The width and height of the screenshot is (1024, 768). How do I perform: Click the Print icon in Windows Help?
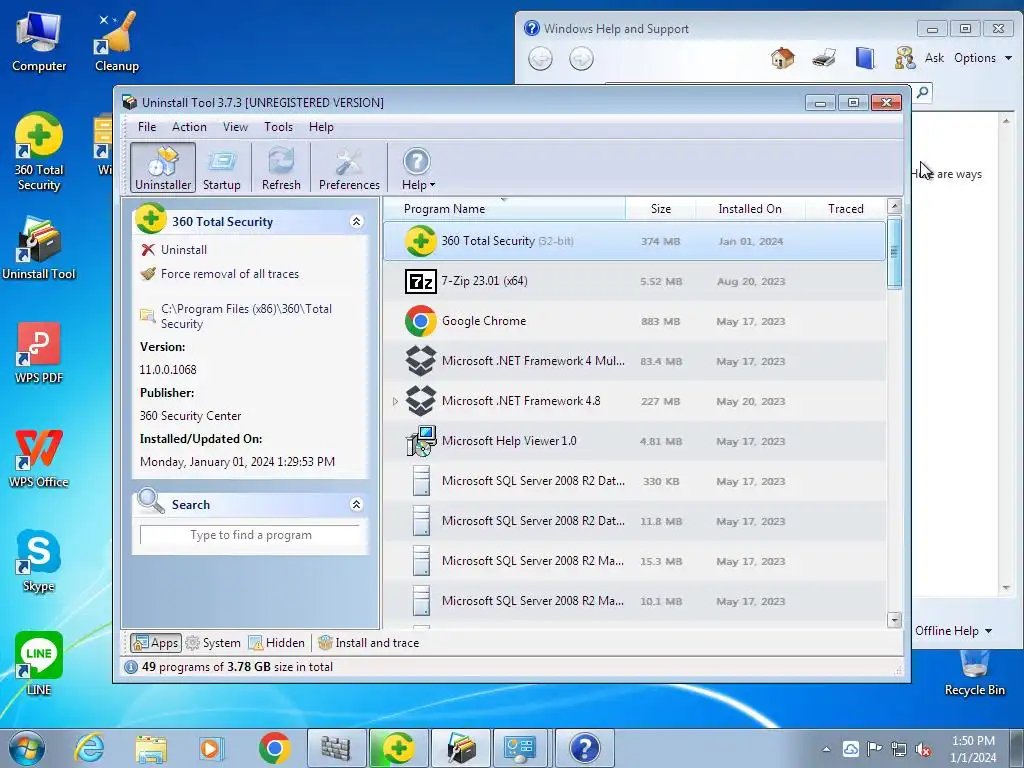tap(824, 58)
